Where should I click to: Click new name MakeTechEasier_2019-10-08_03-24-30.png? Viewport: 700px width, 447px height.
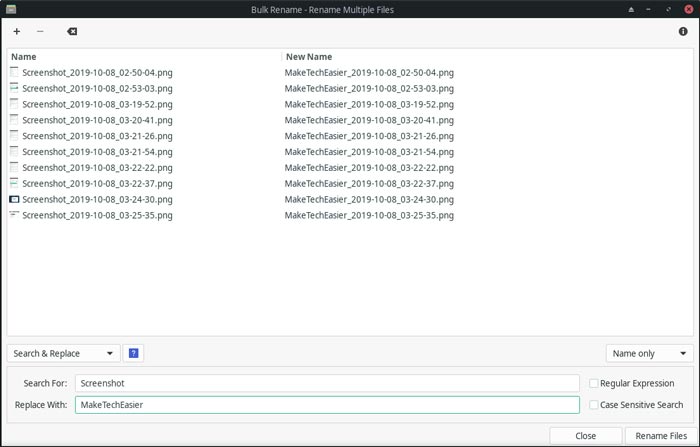coord(369,199)
